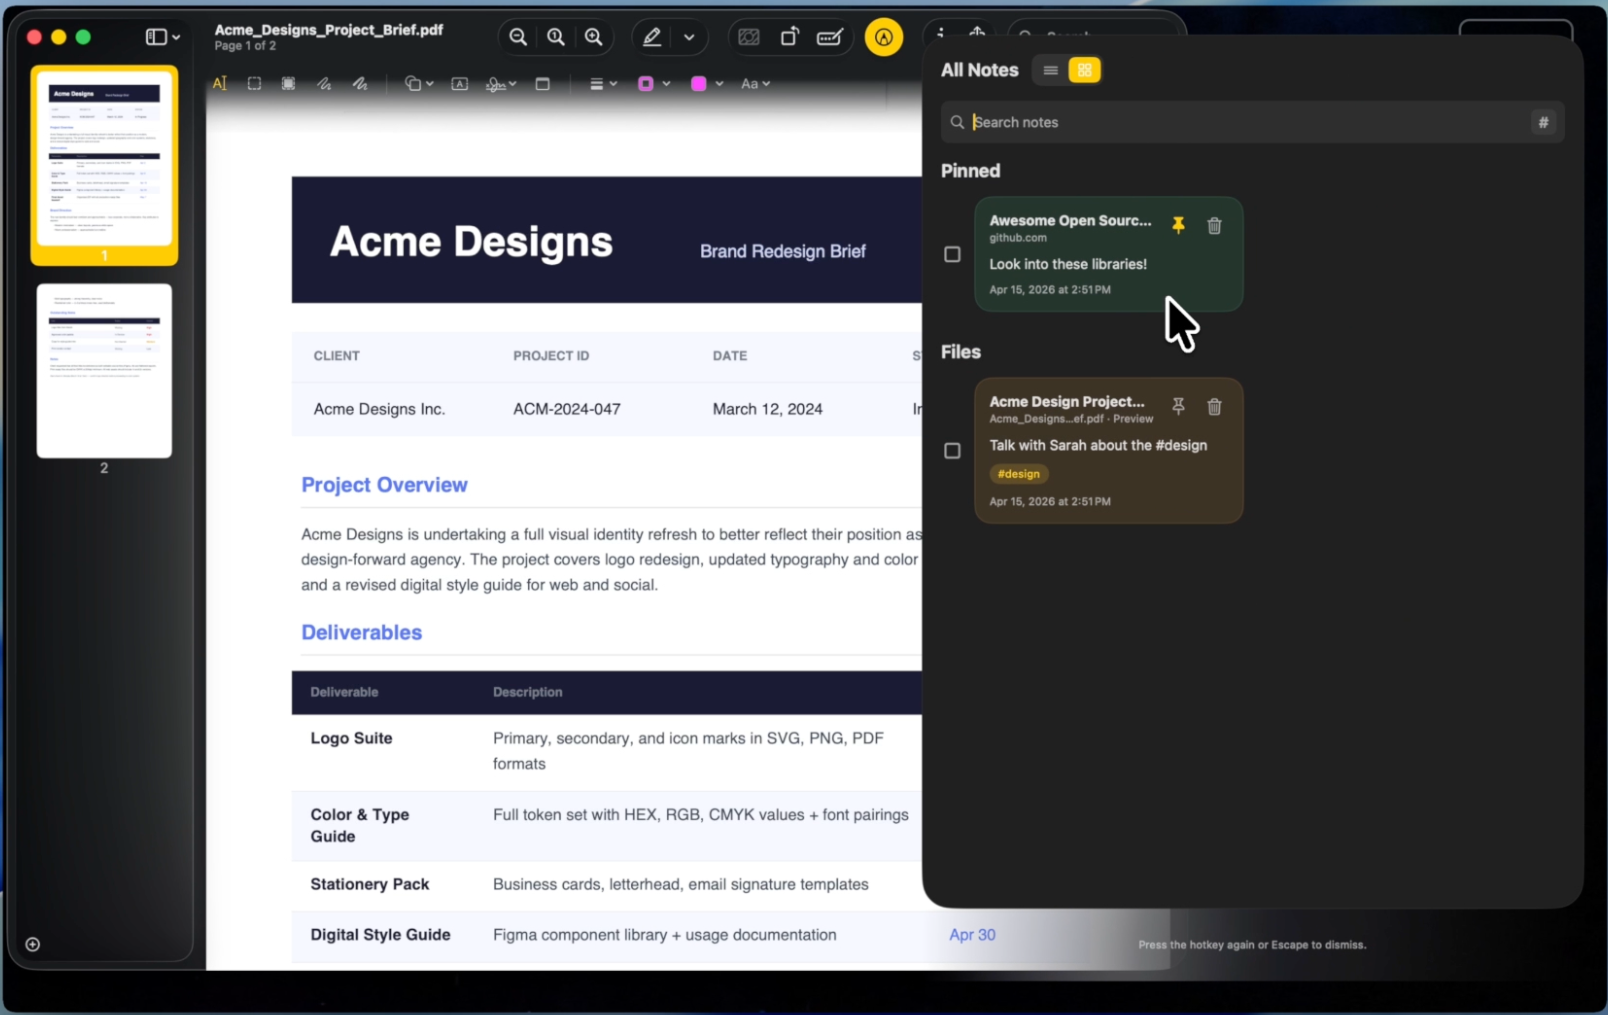Viewport: 1608px width, 1015px height.
Task: Click the Digital Style Guide row label
Action: point(380,935)
